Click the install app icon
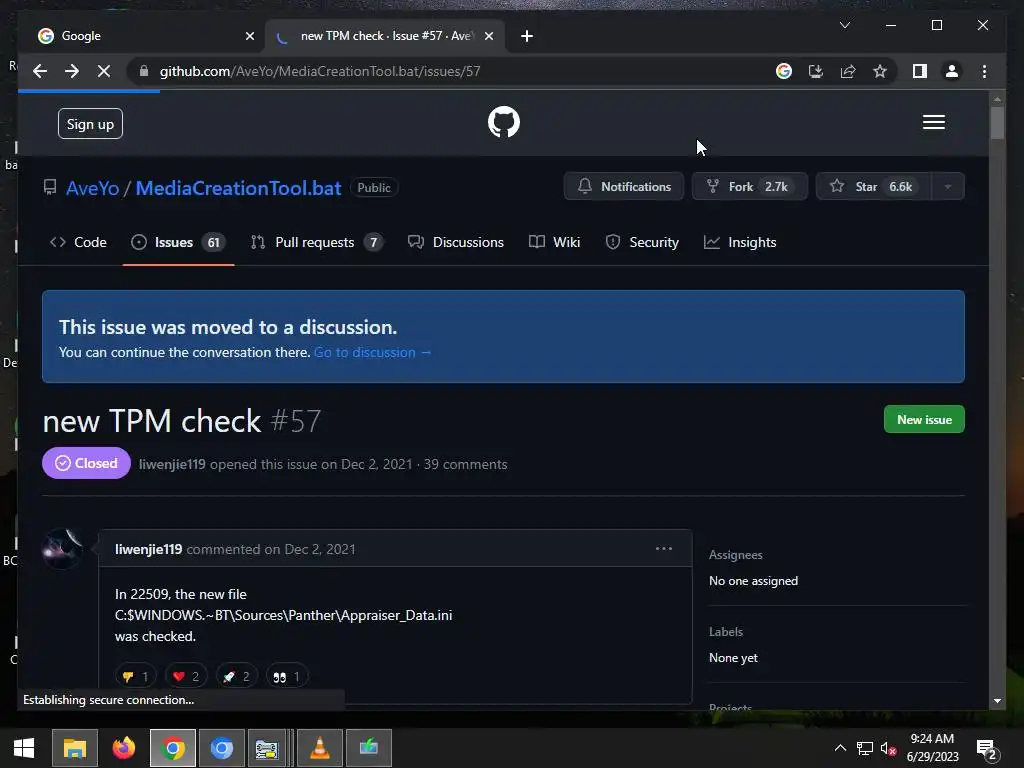Screen dimensions: 1024x768 point(816,71)
